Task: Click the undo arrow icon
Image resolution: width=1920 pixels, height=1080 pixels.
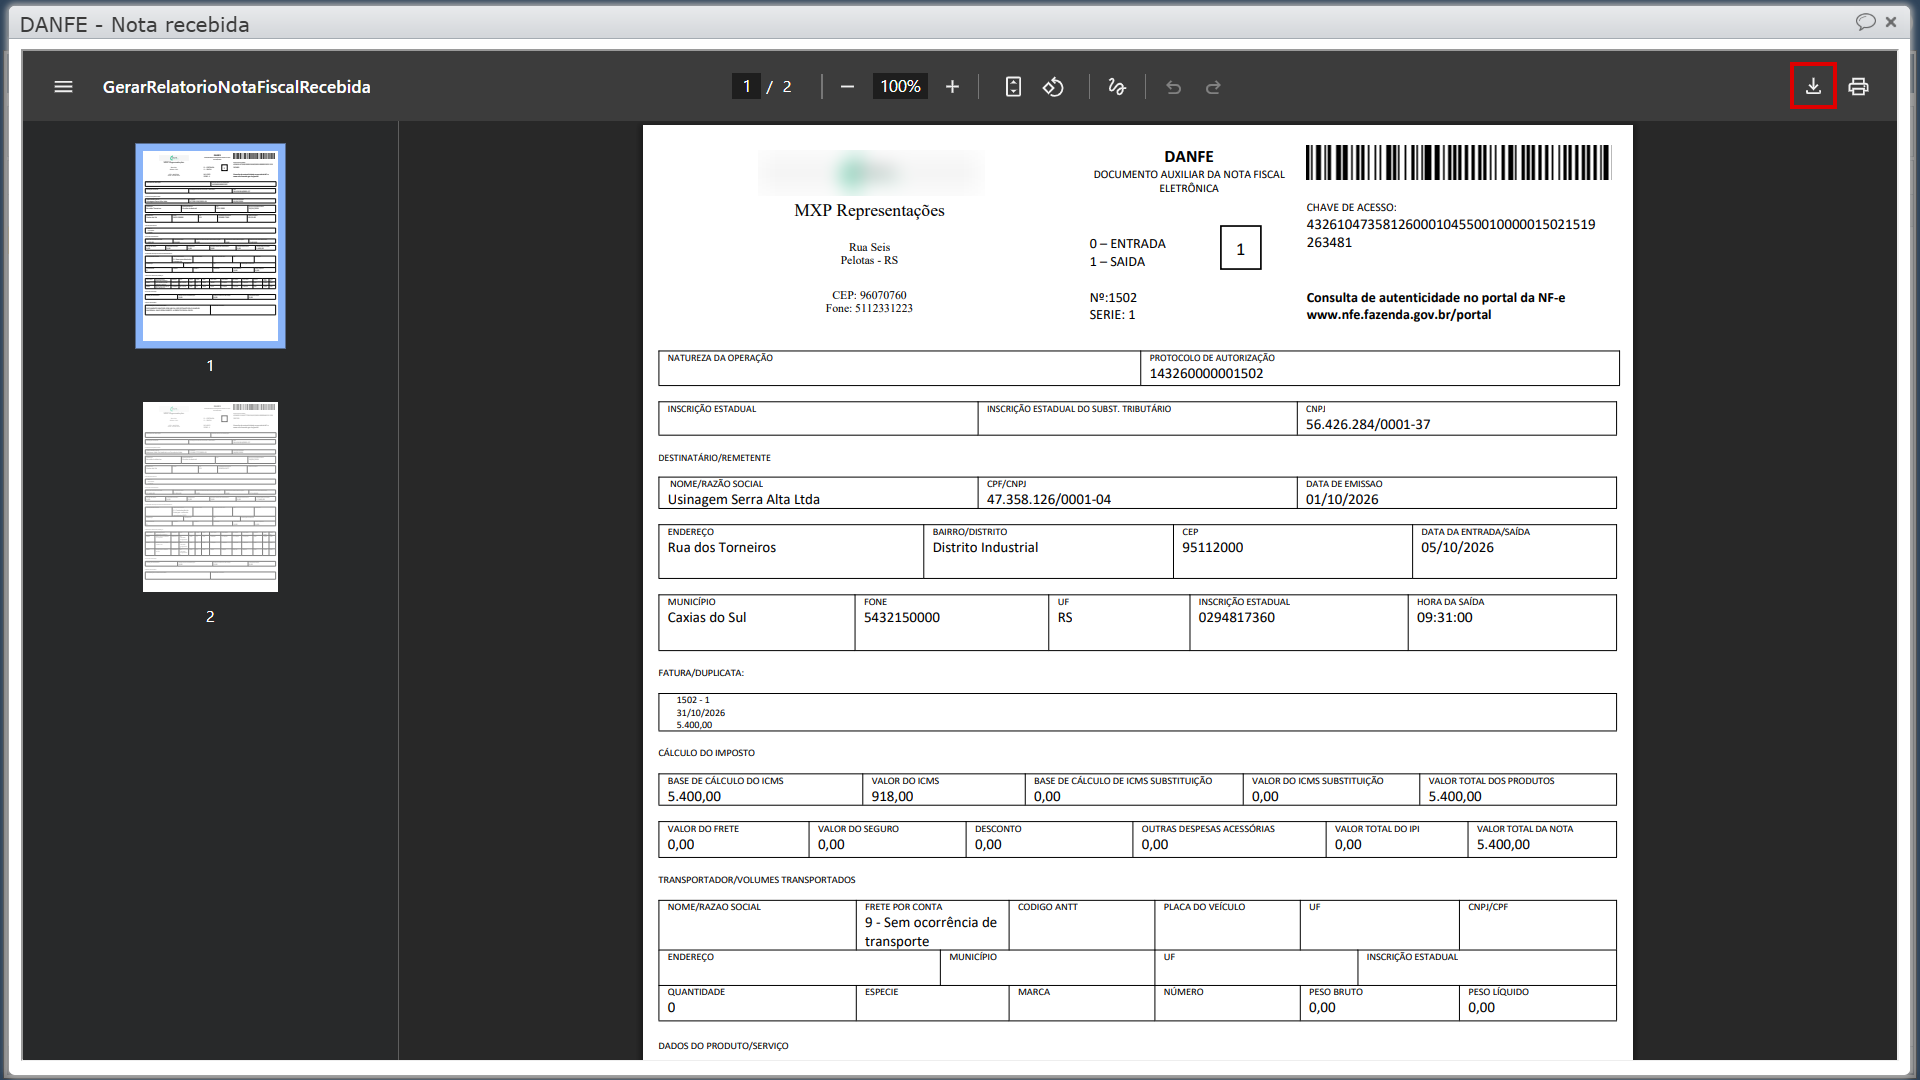Action: pyautogui.click(x=1173, y=87)
